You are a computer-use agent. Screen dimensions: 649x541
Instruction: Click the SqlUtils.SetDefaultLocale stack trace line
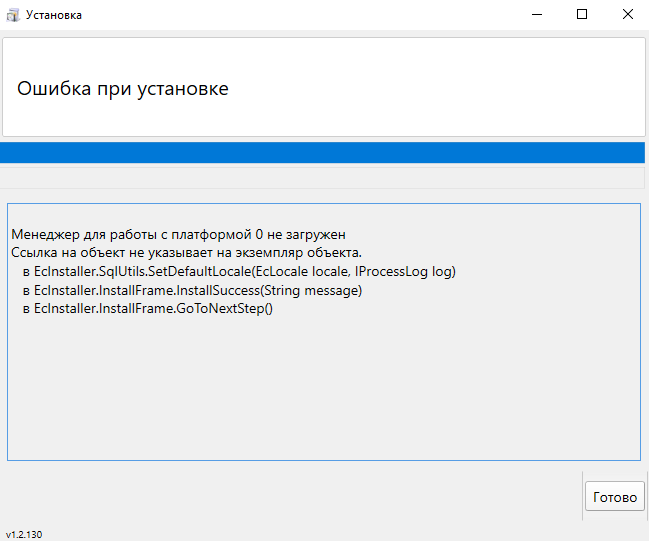click(x=239, y=272)
